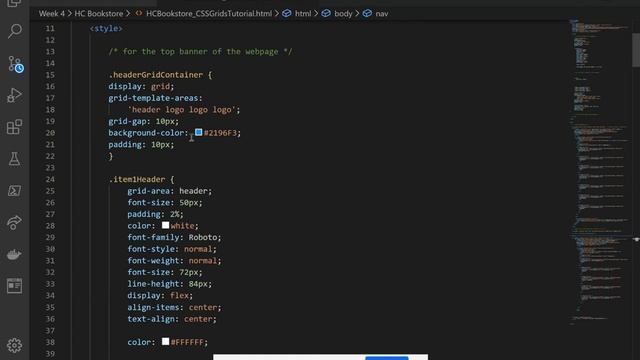The image size is (640, 360).
Task: Open the Source Control view
Action: 15,64
